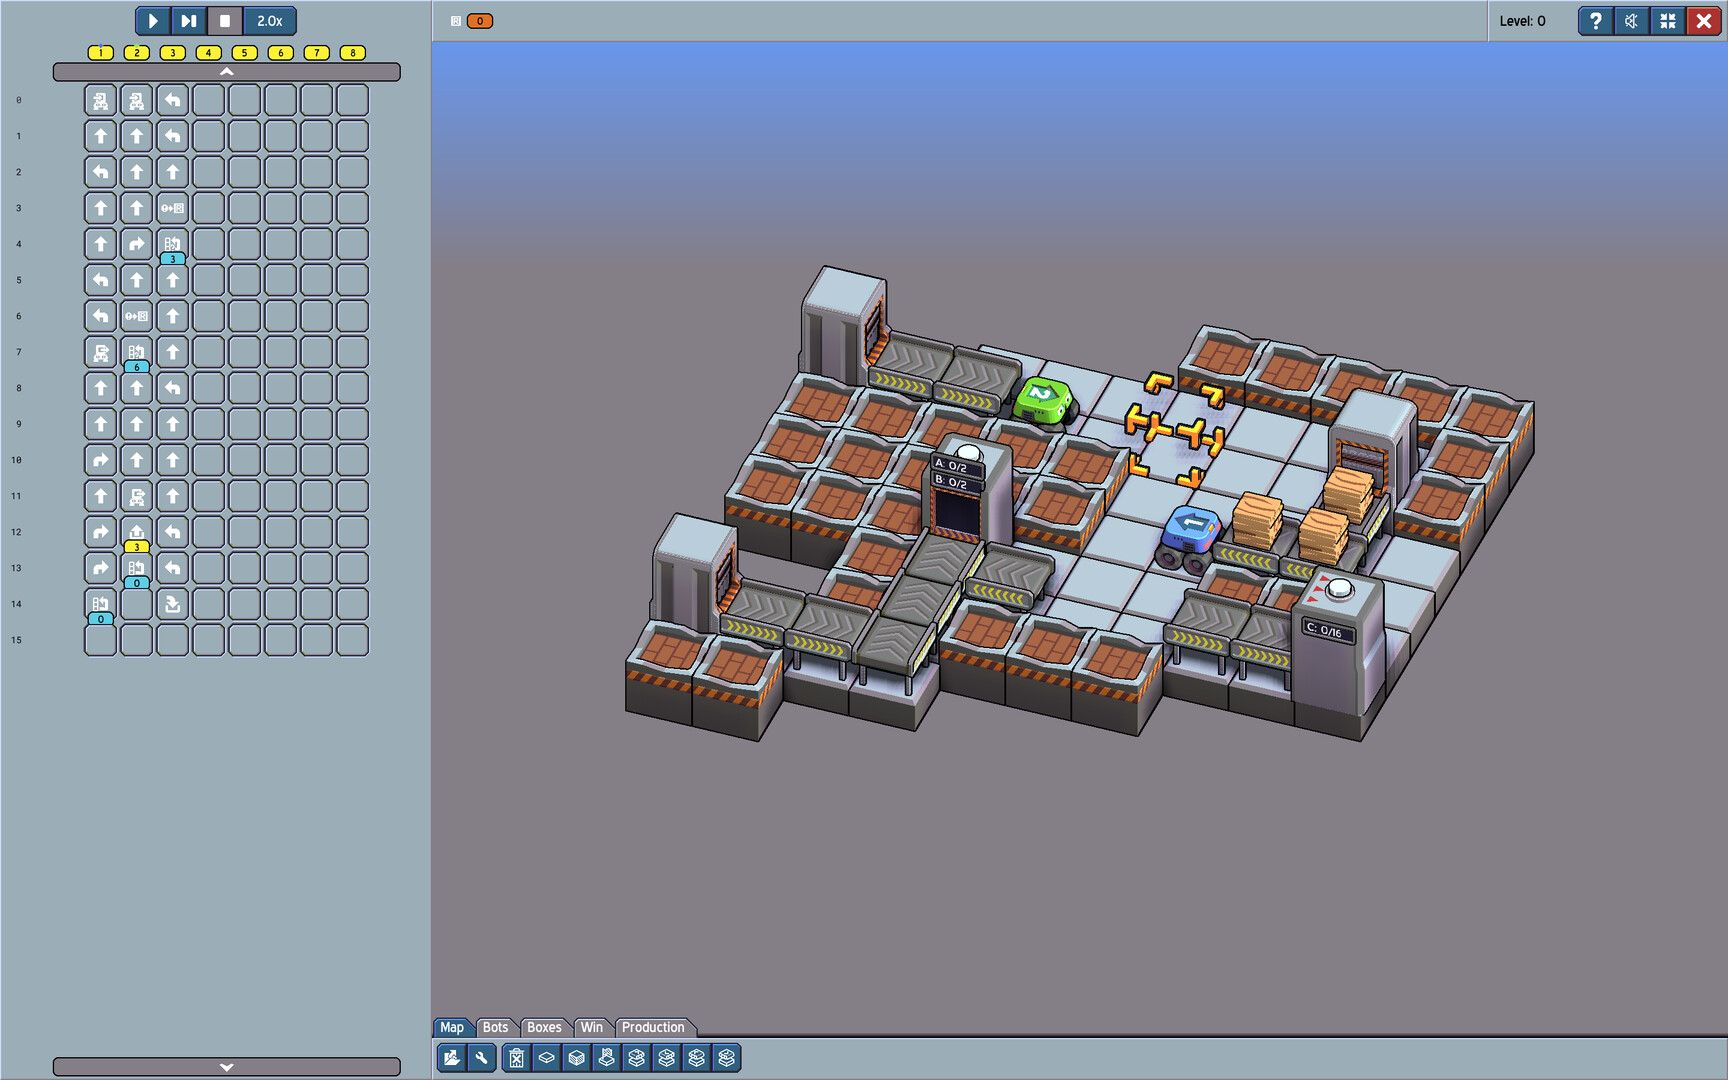
Task: Select the checkered flag tile tool
Action: 606,1058
